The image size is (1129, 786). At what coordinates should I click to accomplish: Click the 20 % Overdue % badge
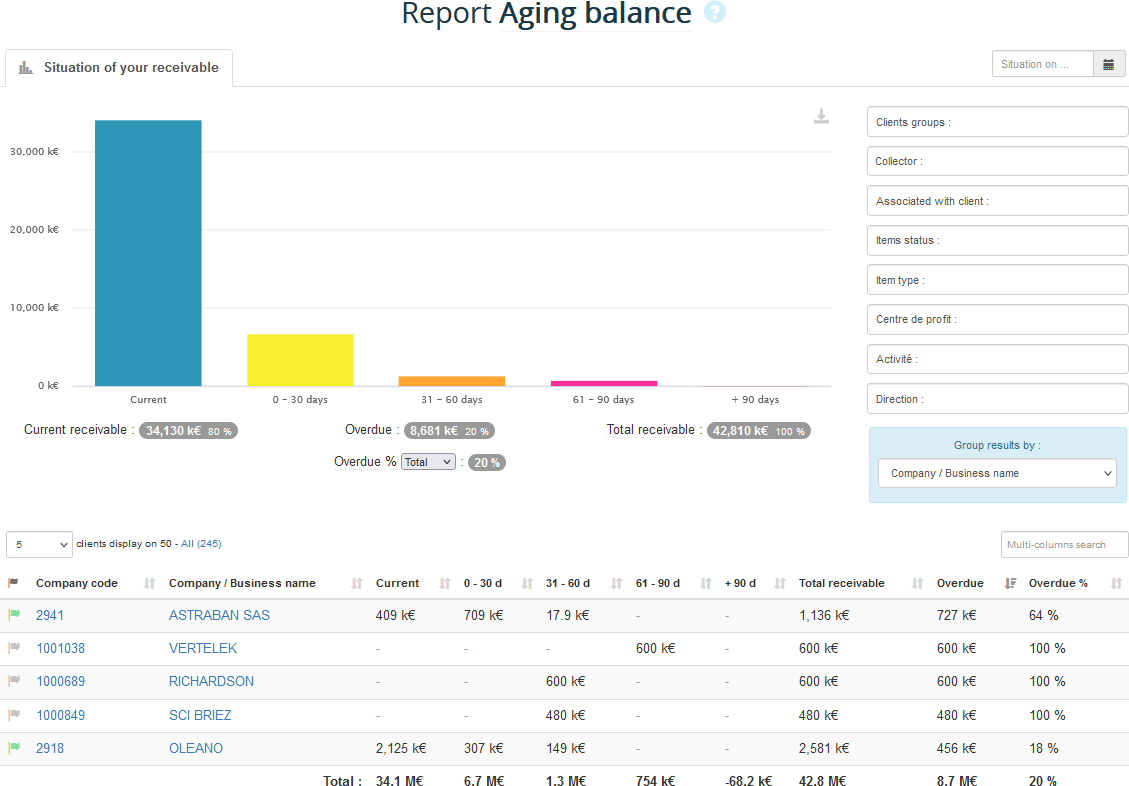[x=487, y=462]
